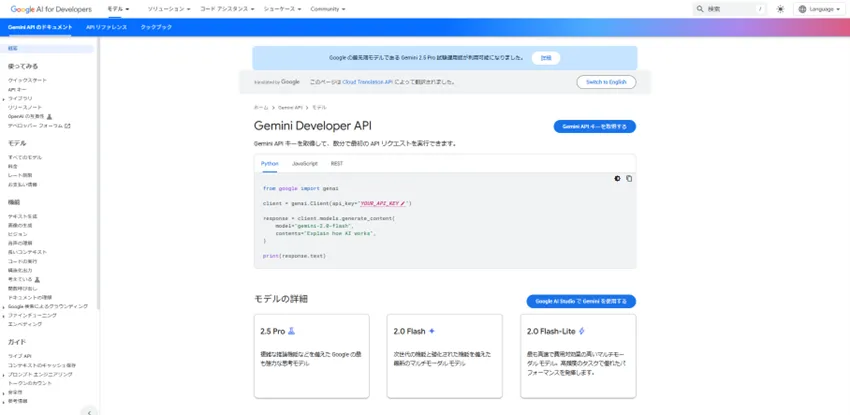Click experimental flask icon next to OpenAI の互換性
The width and height of the screenshot is (850, 415).
(49, 116)
